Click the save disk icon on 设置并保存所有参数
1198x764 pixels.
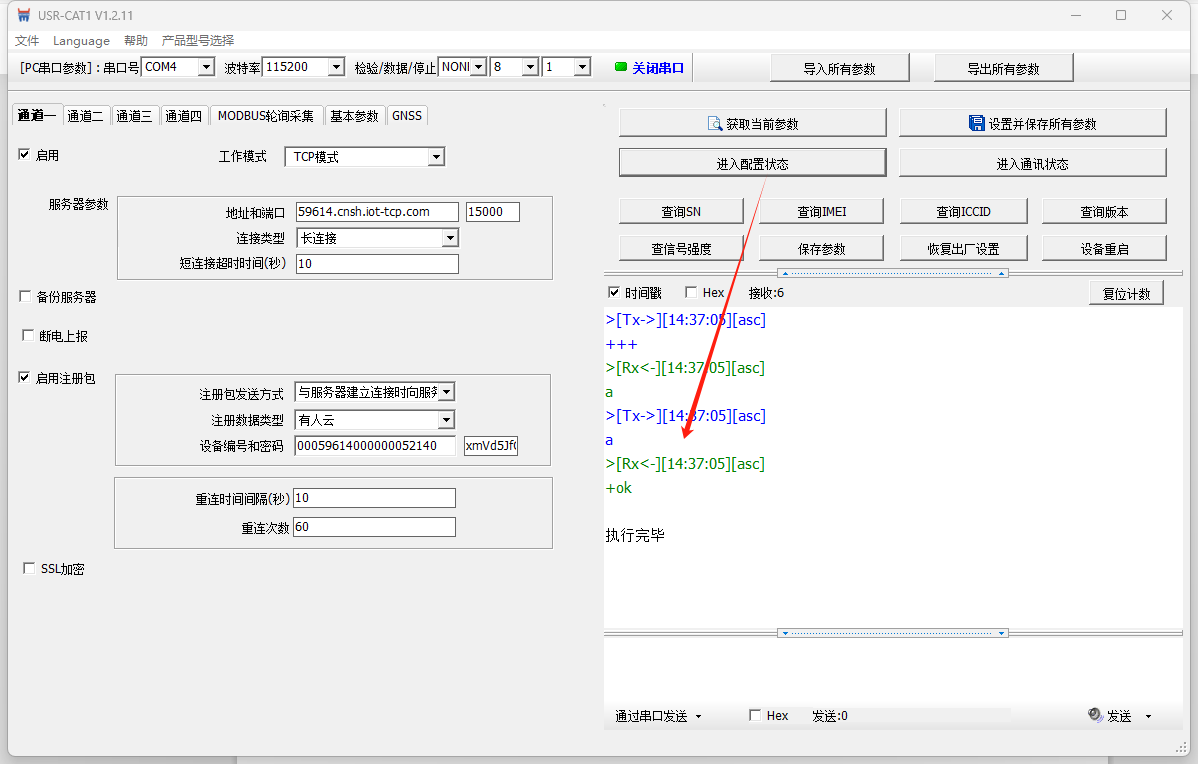[x=976, y=123]
